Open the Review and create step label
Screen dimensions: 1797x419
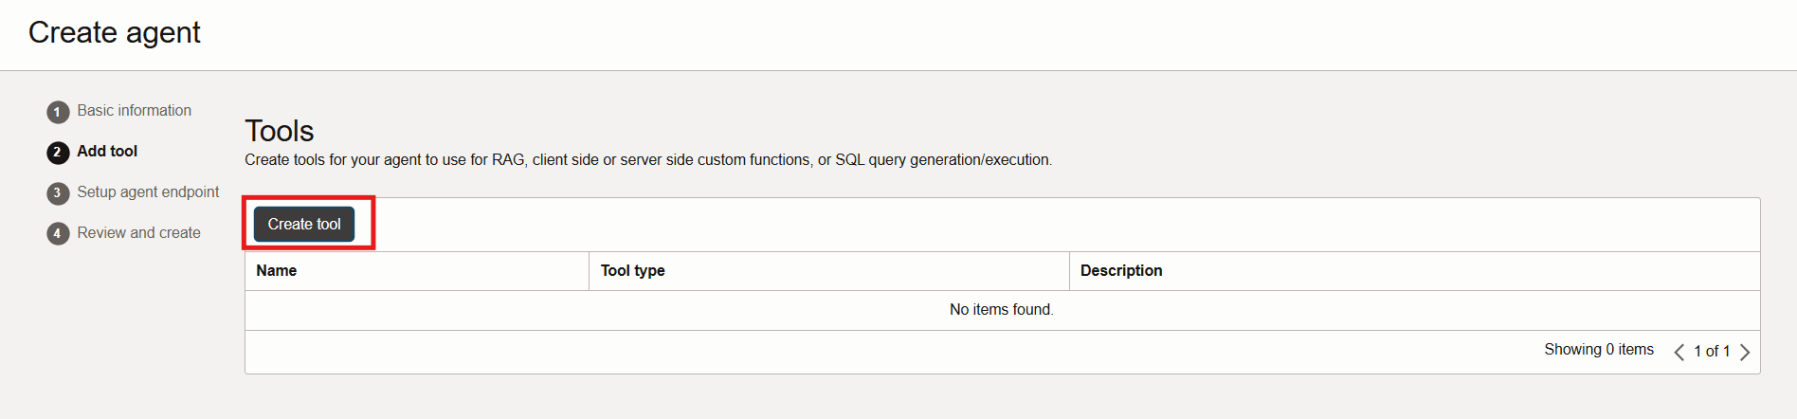pyautogui.click(x=139, y=233)
